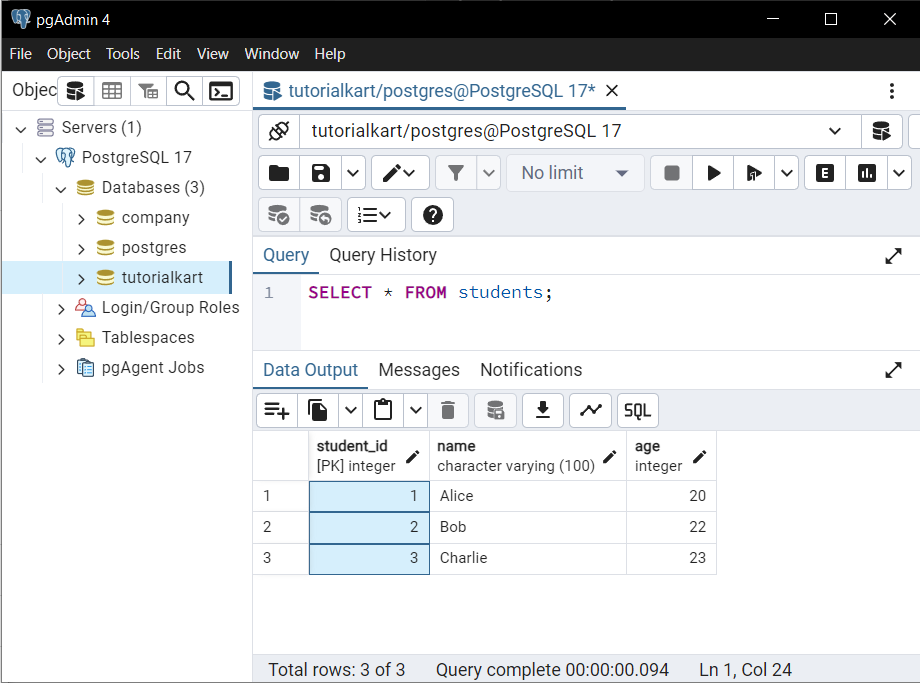Open the Edit menu
Viewport: 920px width, 683px height.
(x=168, y=54)
